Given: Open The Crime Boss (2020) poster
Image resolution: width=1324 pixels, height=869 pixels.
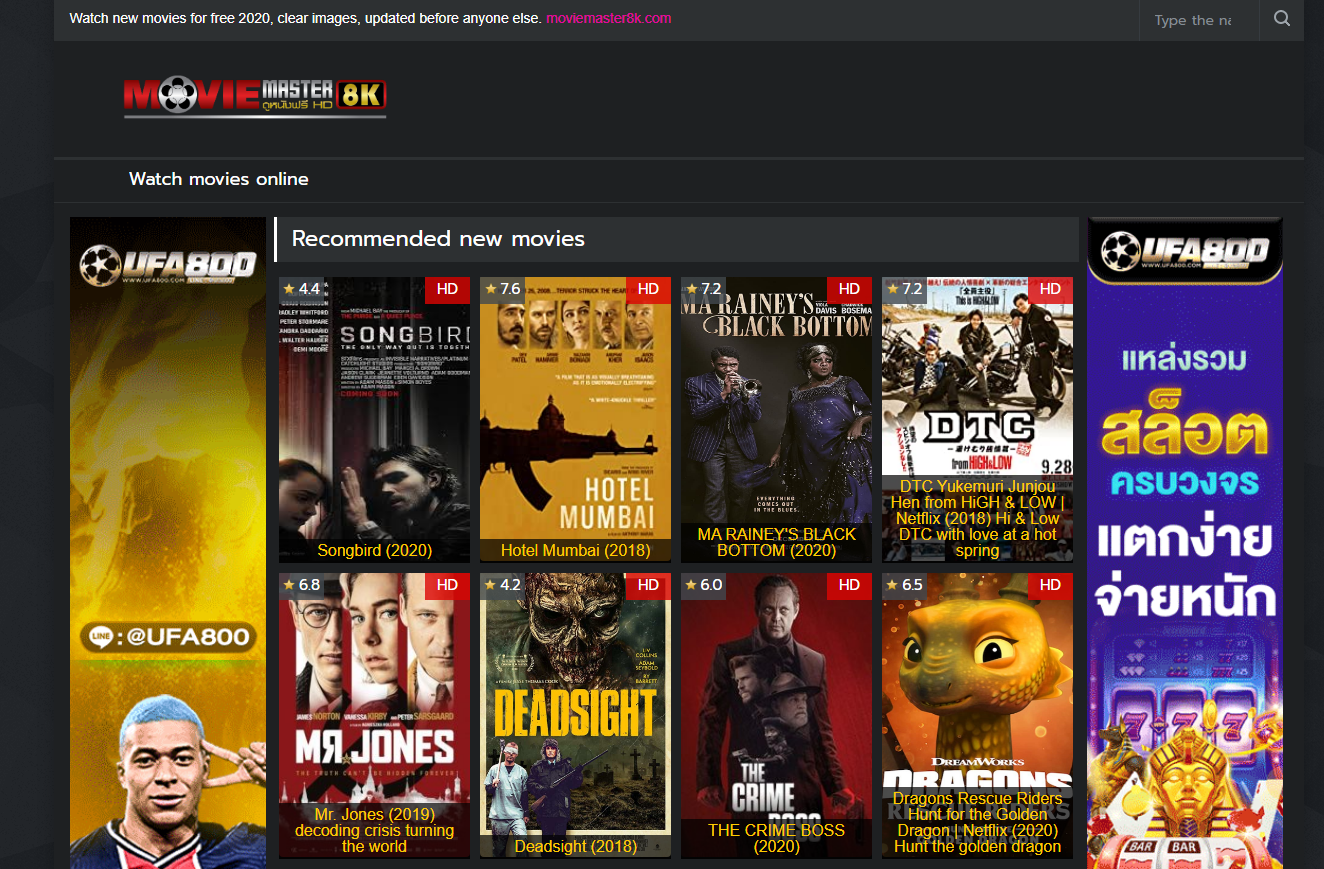Looking at the screenshot, I should [x=776, y=700].
